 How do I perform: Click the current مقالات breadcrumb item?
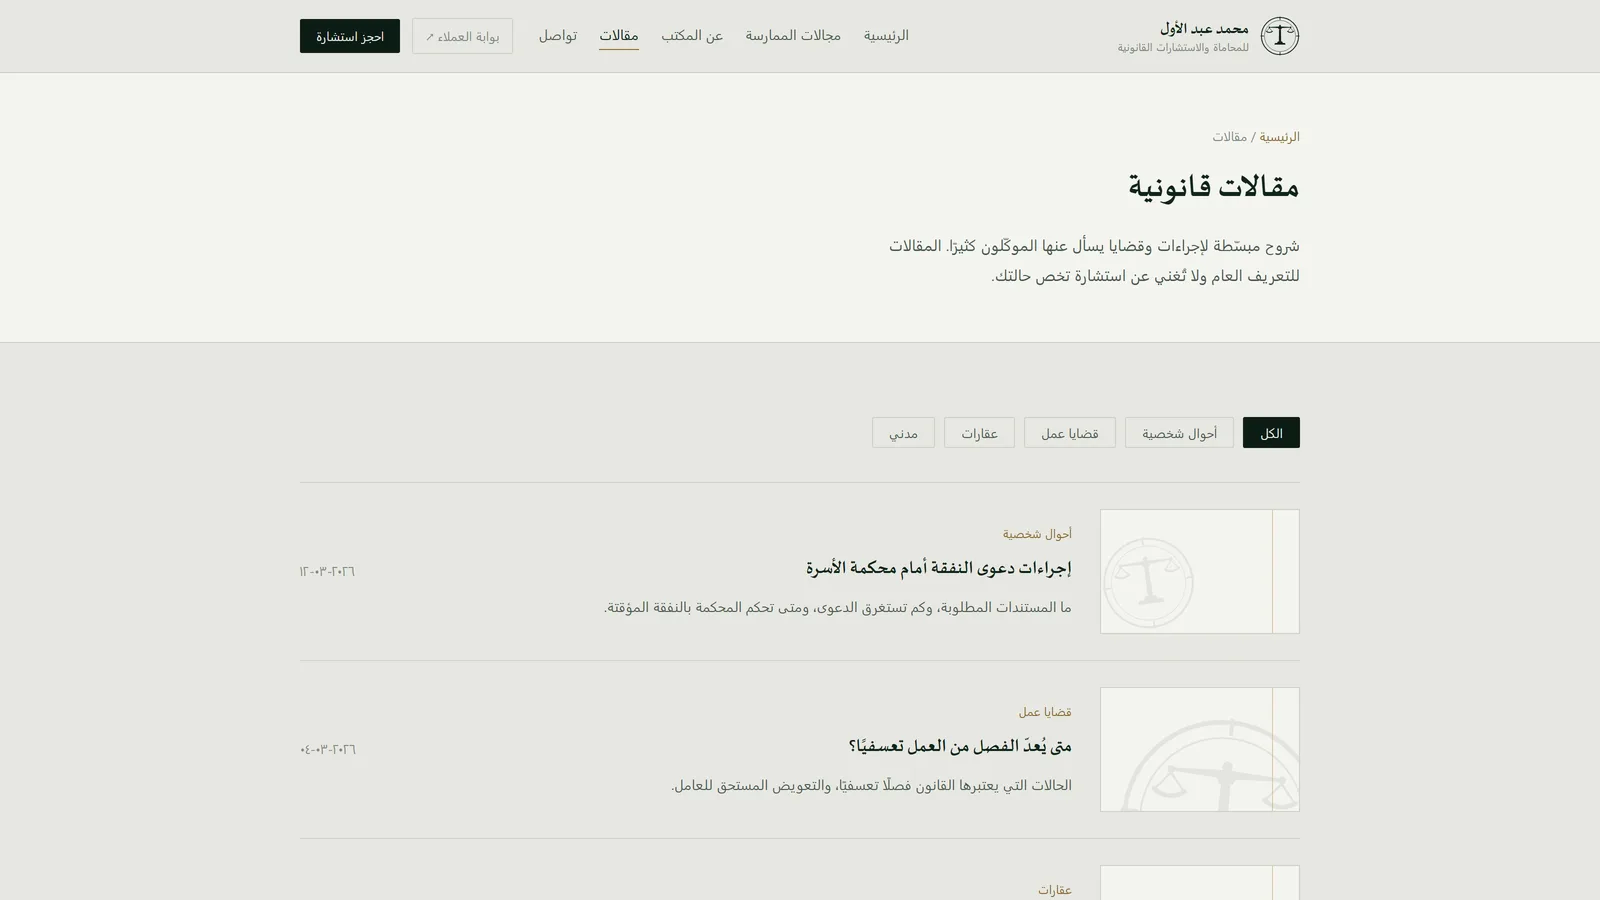[1230, 136]
